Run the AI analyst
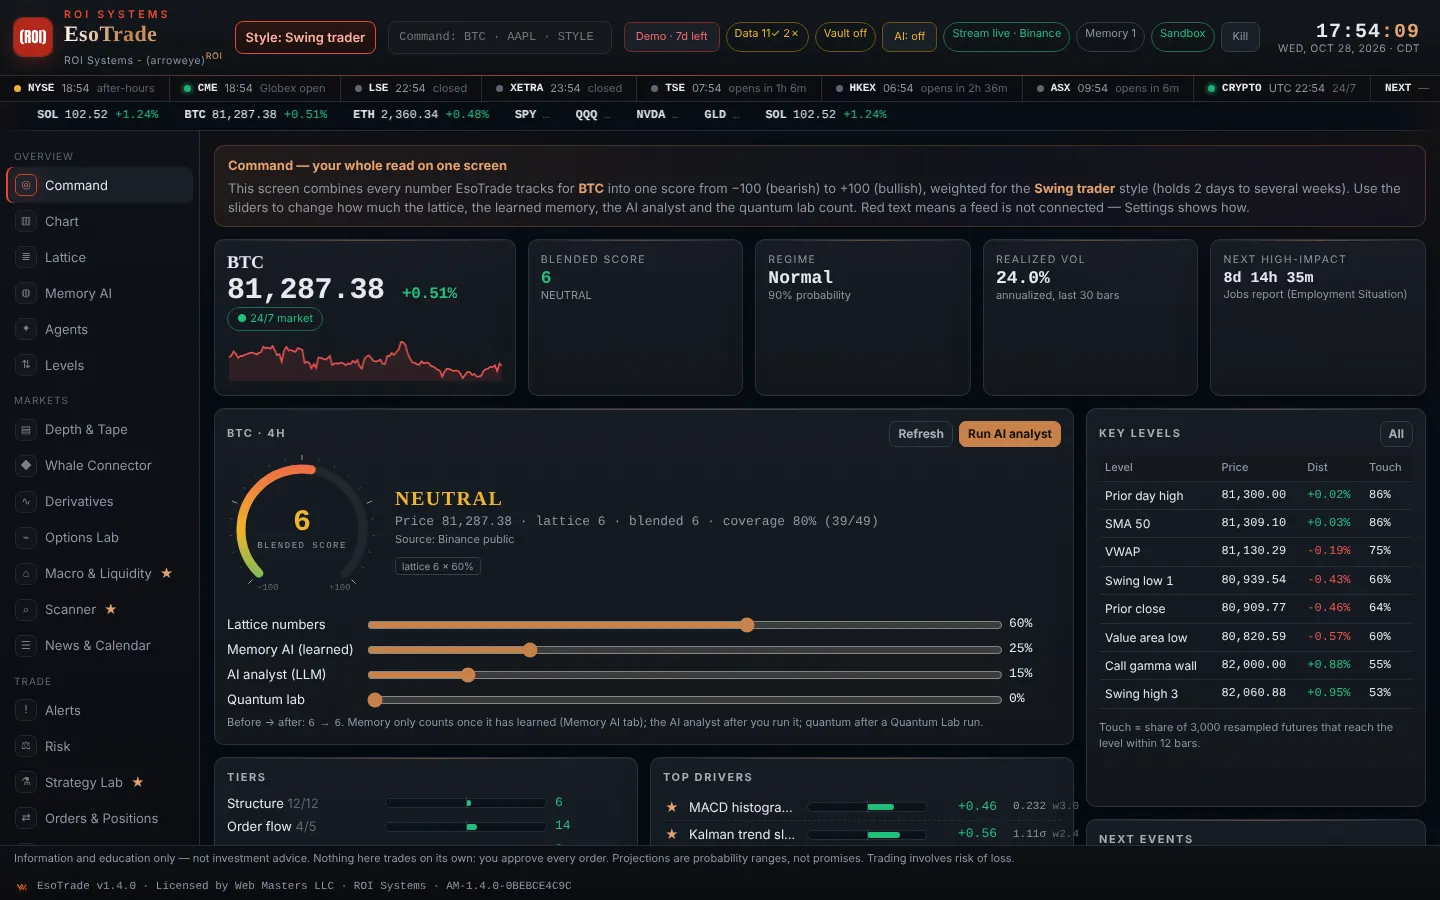This screenshot has height=900, width=1440. [1009, 434]
